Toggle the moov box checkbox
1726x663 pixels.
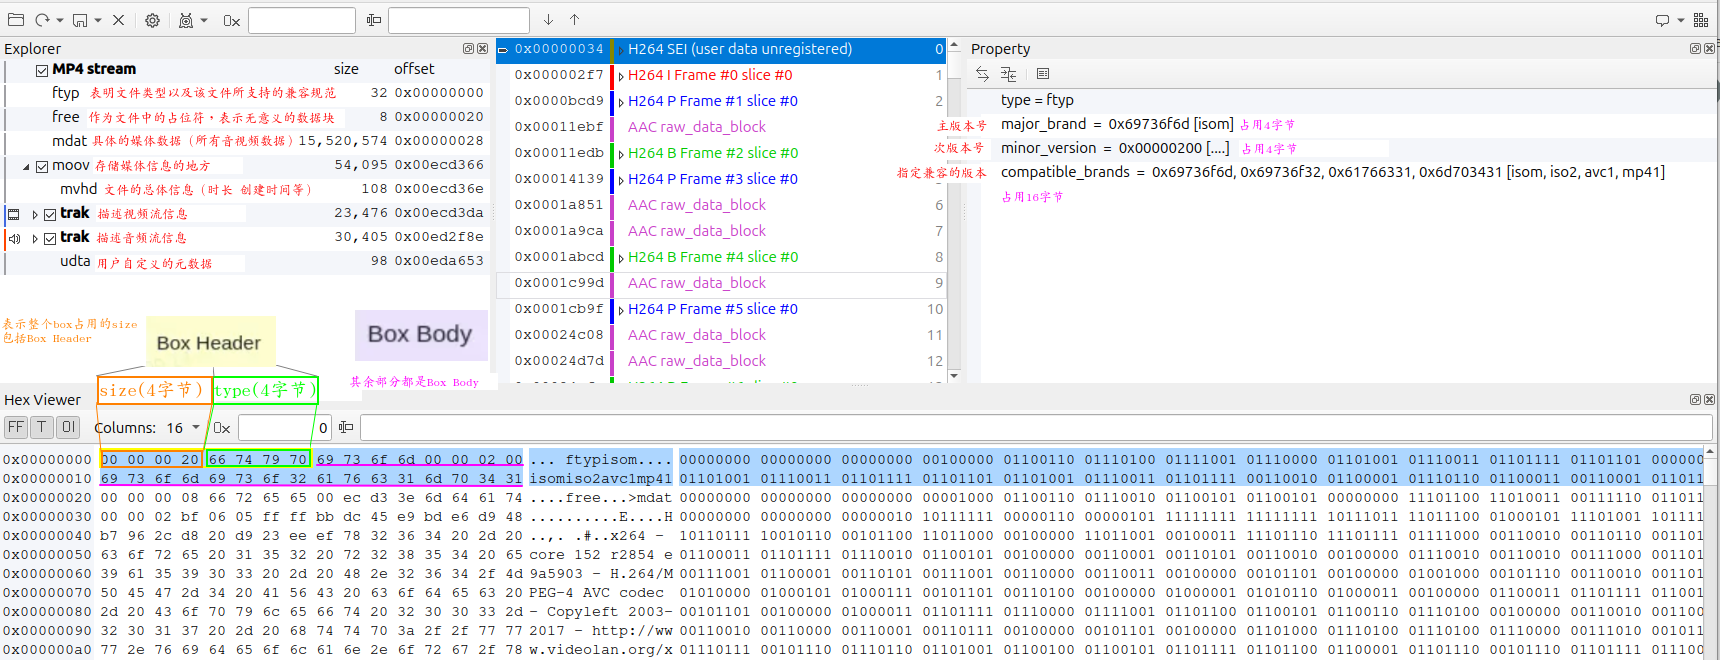click(42, 166)
